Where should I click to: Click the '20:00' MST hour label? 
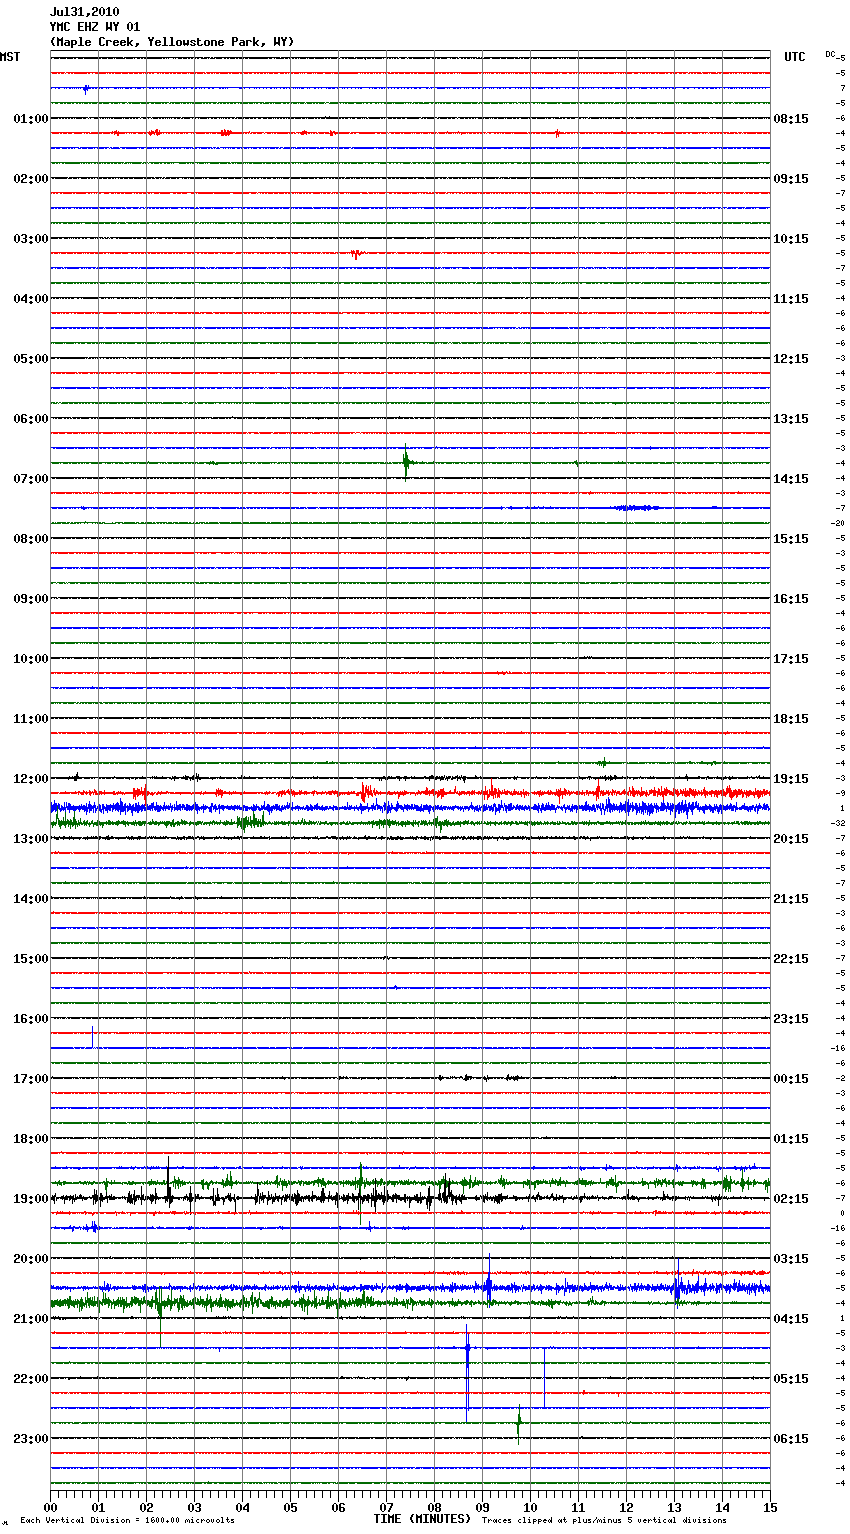pos(31,1259)
